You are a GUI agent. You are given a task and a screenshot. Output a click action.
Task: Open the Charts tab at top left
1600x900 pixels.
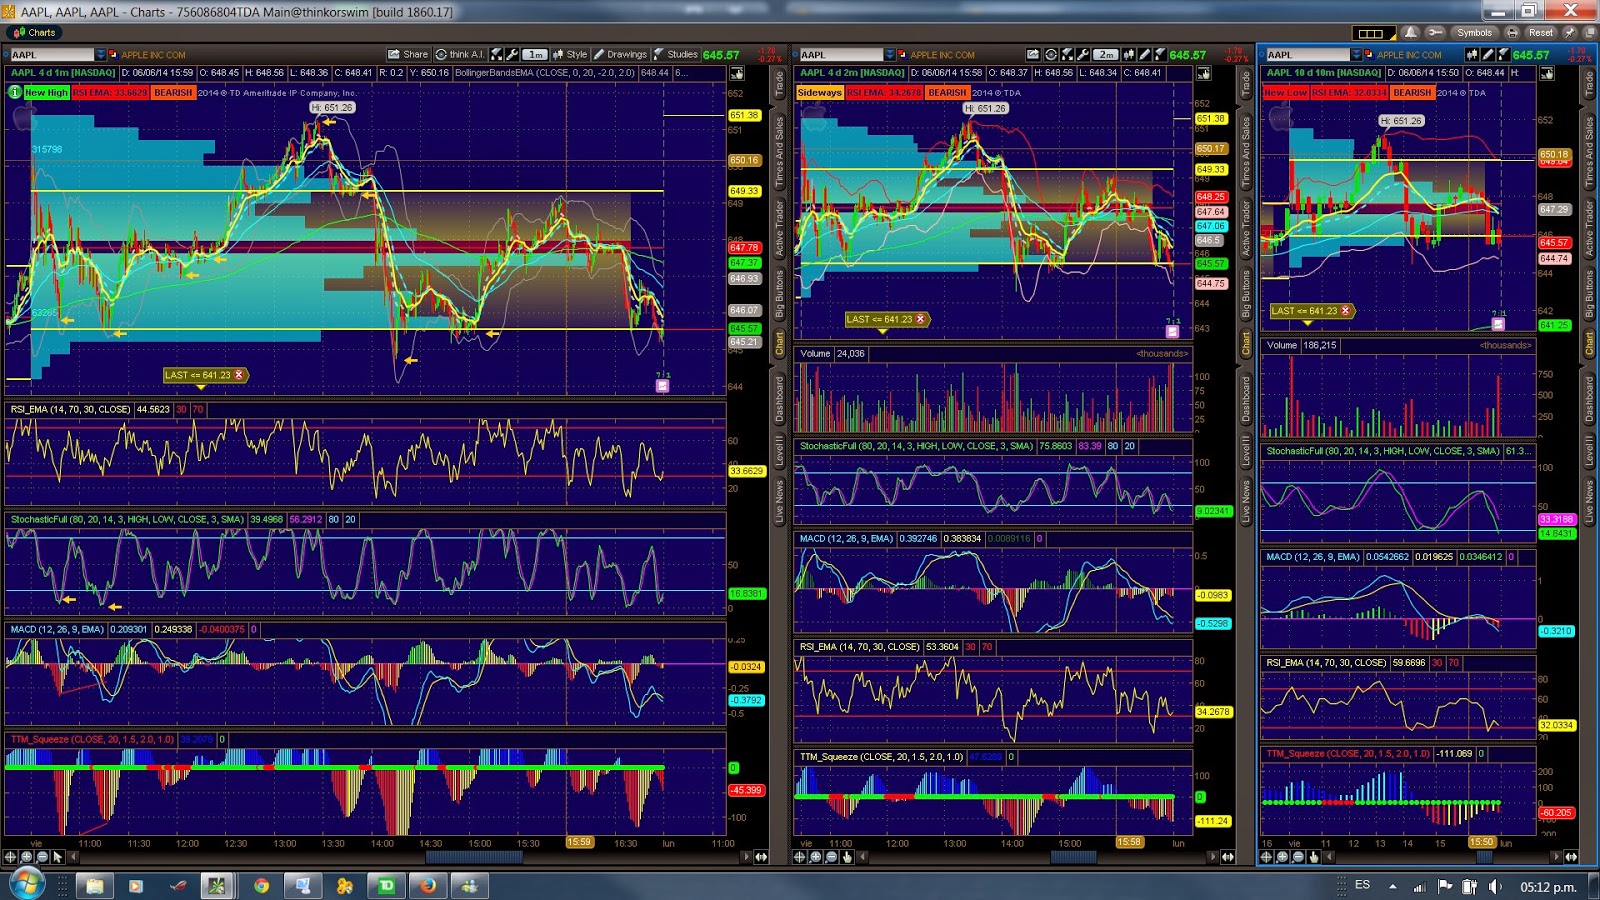click(35, 32)
